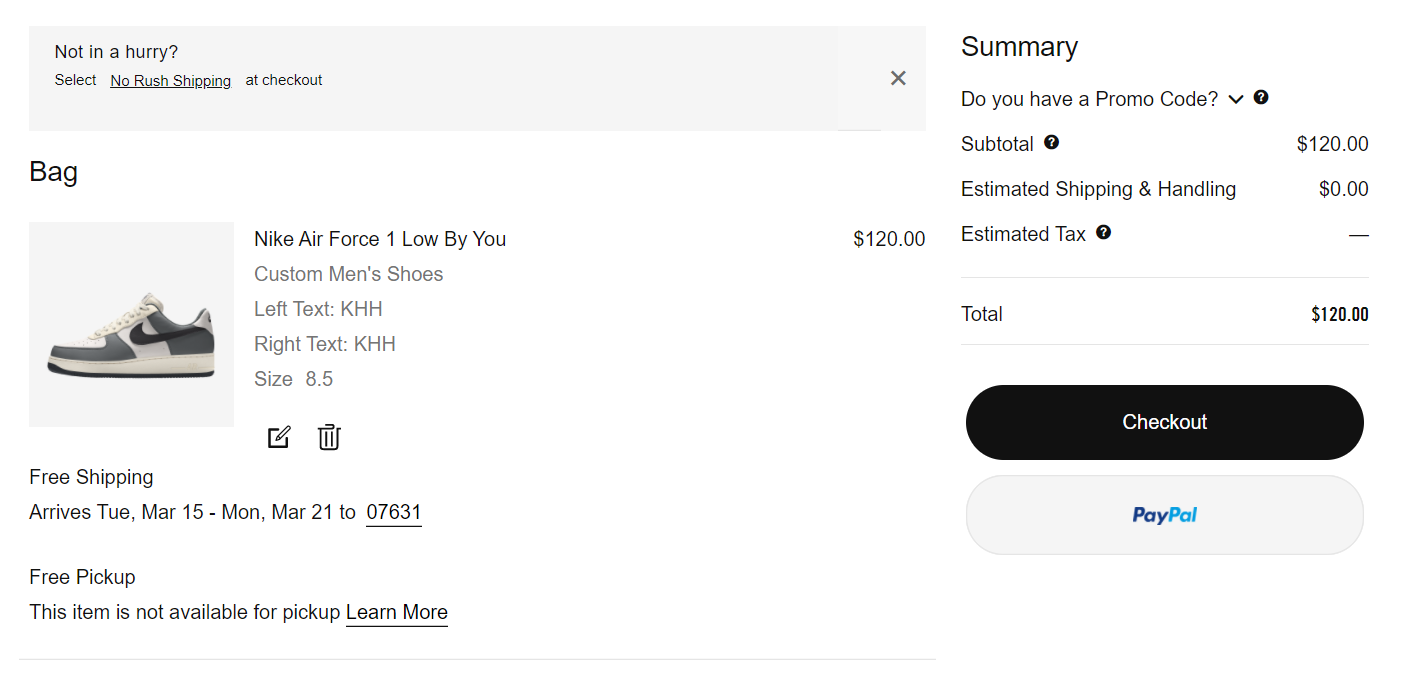Show Subtotal info tooltip

click(x=1051, y=142)
